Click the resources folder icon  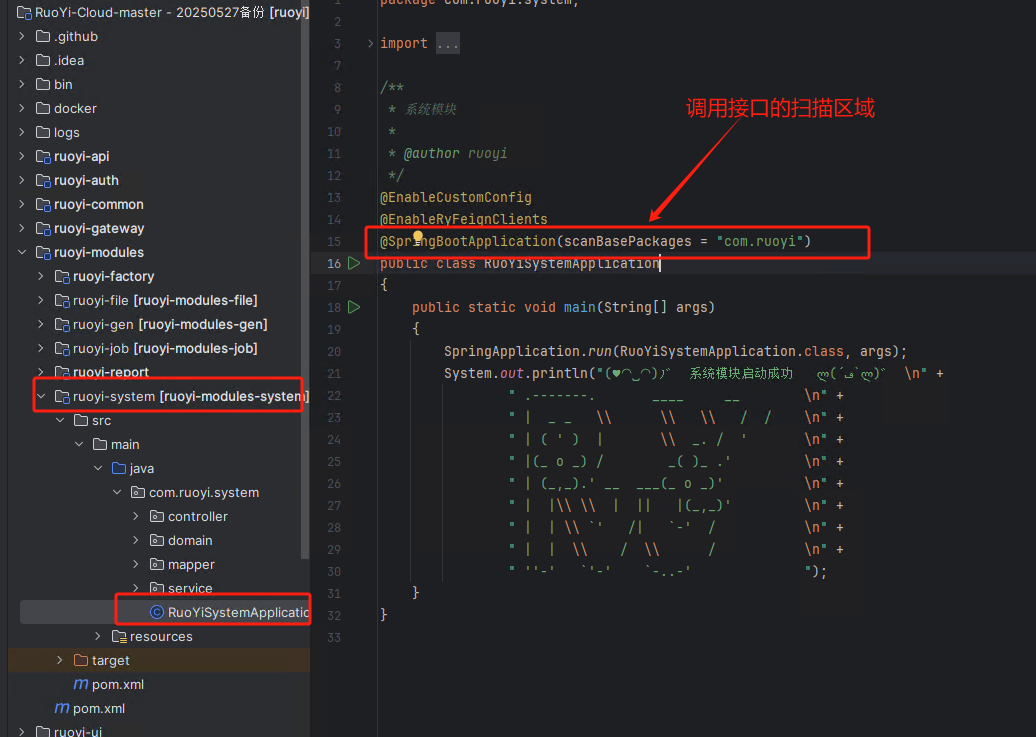120,637
